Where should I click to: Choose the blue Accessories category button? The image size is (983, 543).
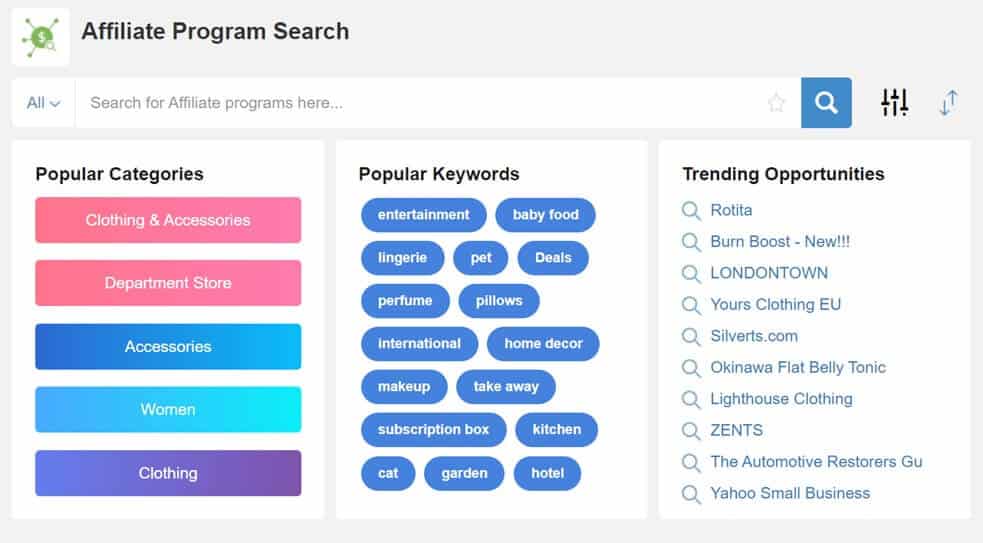[168, 347]
